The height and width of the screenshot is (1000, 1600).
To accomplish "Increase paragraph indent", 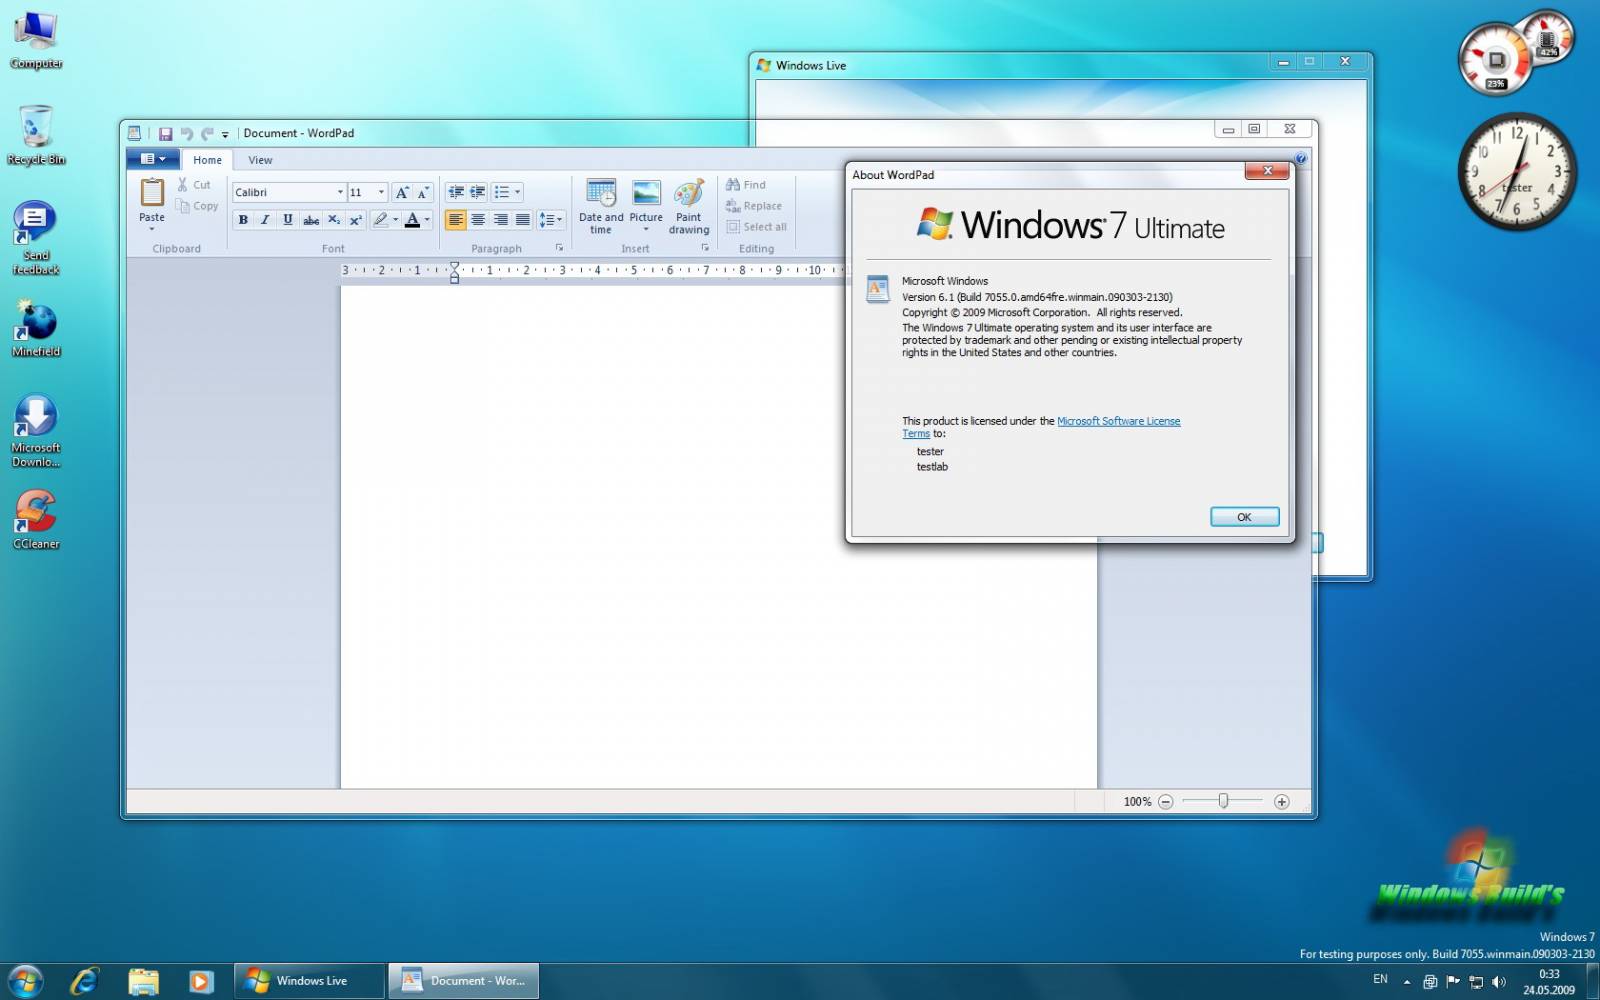I will (x=478, y=192).
